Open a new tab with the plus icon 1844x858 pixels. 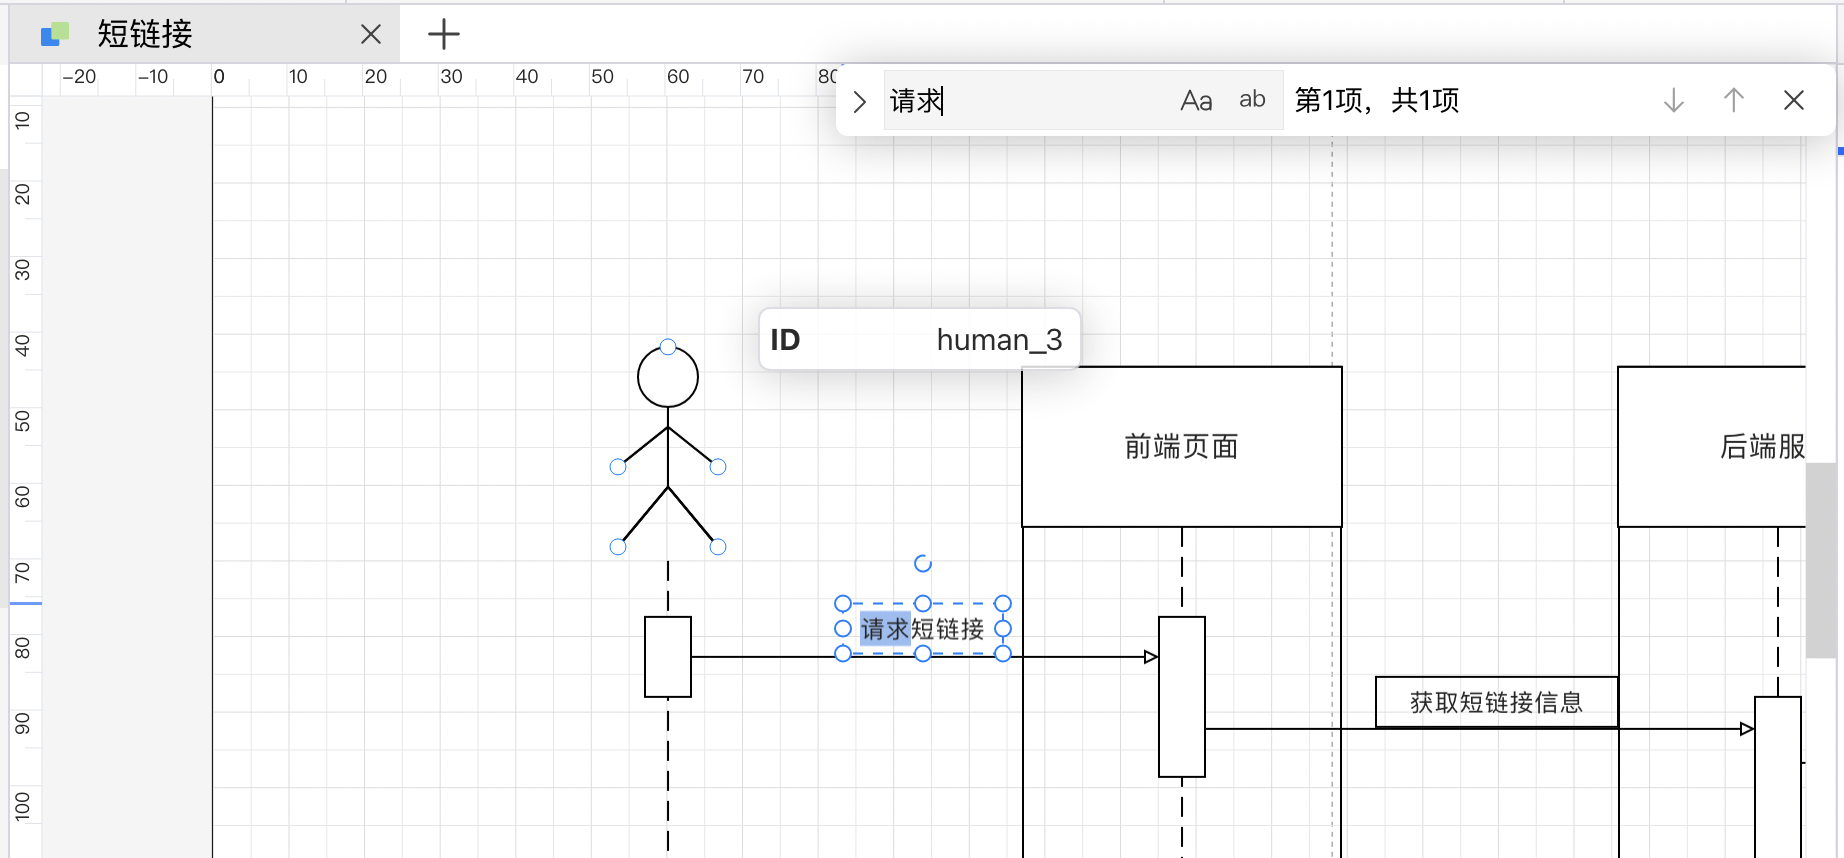pyautogui.click(x=444, y=35)
